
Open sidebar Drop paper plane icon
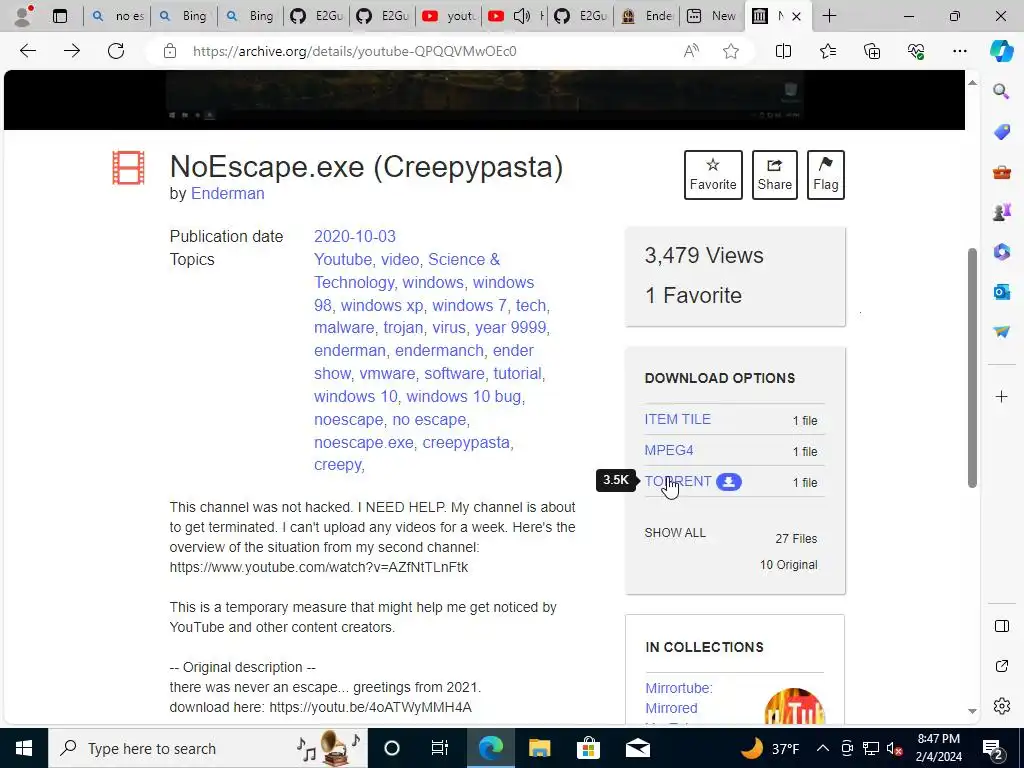(1001, 331)
